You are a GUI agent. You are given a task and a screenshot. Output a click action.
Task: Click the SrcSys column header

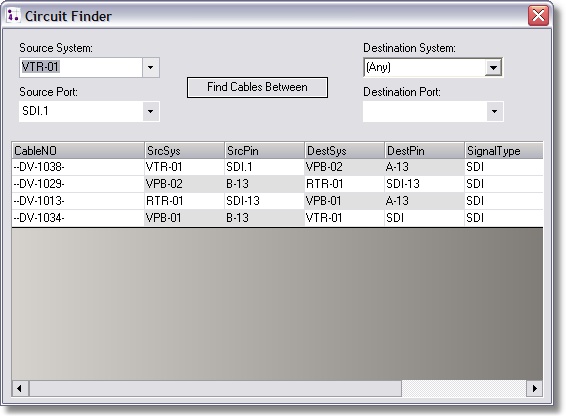click(184, 151)
